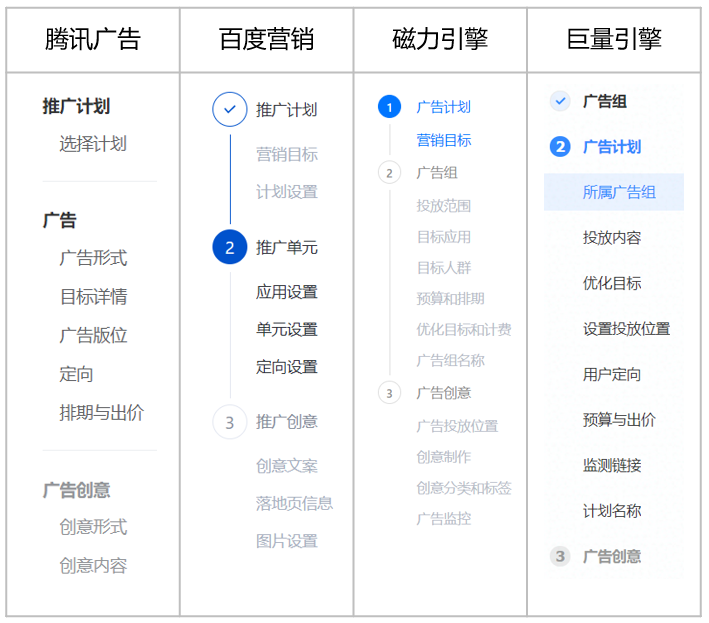
Task: Select 广告创意 step label in 巨量引擎
Action: (612, 556)
